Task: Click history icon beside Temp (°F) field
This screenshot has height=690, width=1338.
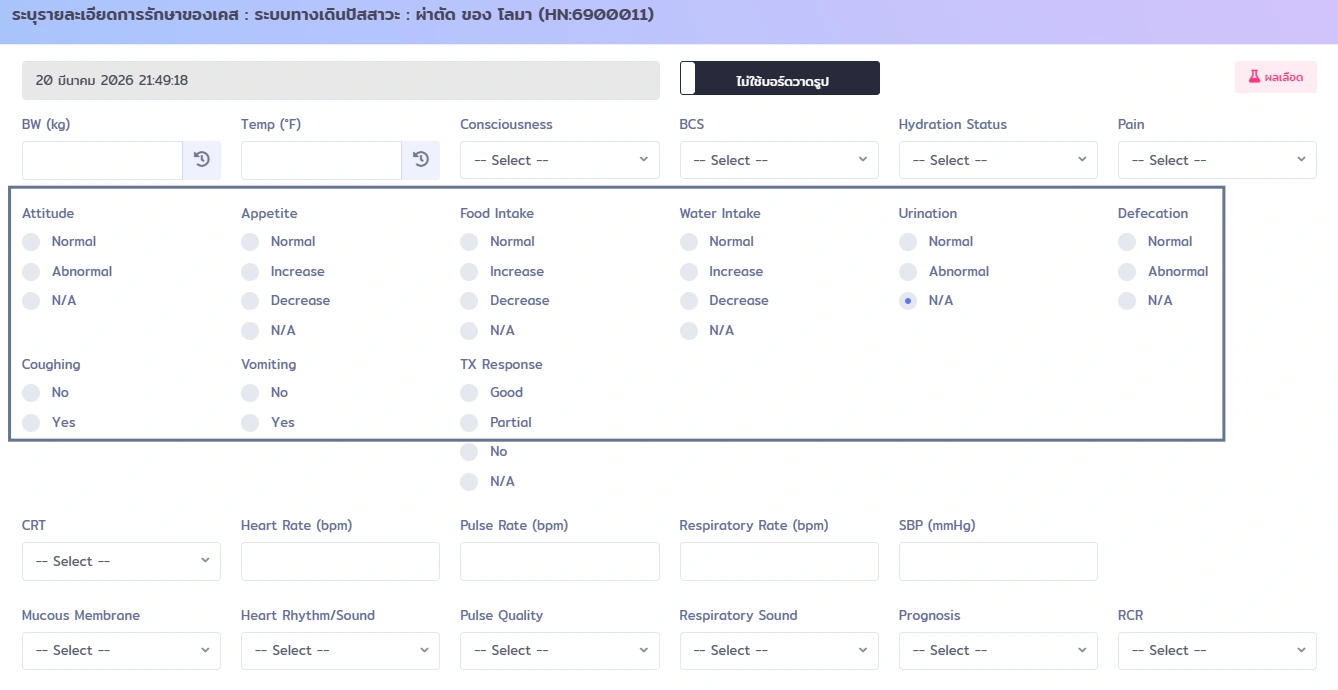Action: [x=420, y=160]
